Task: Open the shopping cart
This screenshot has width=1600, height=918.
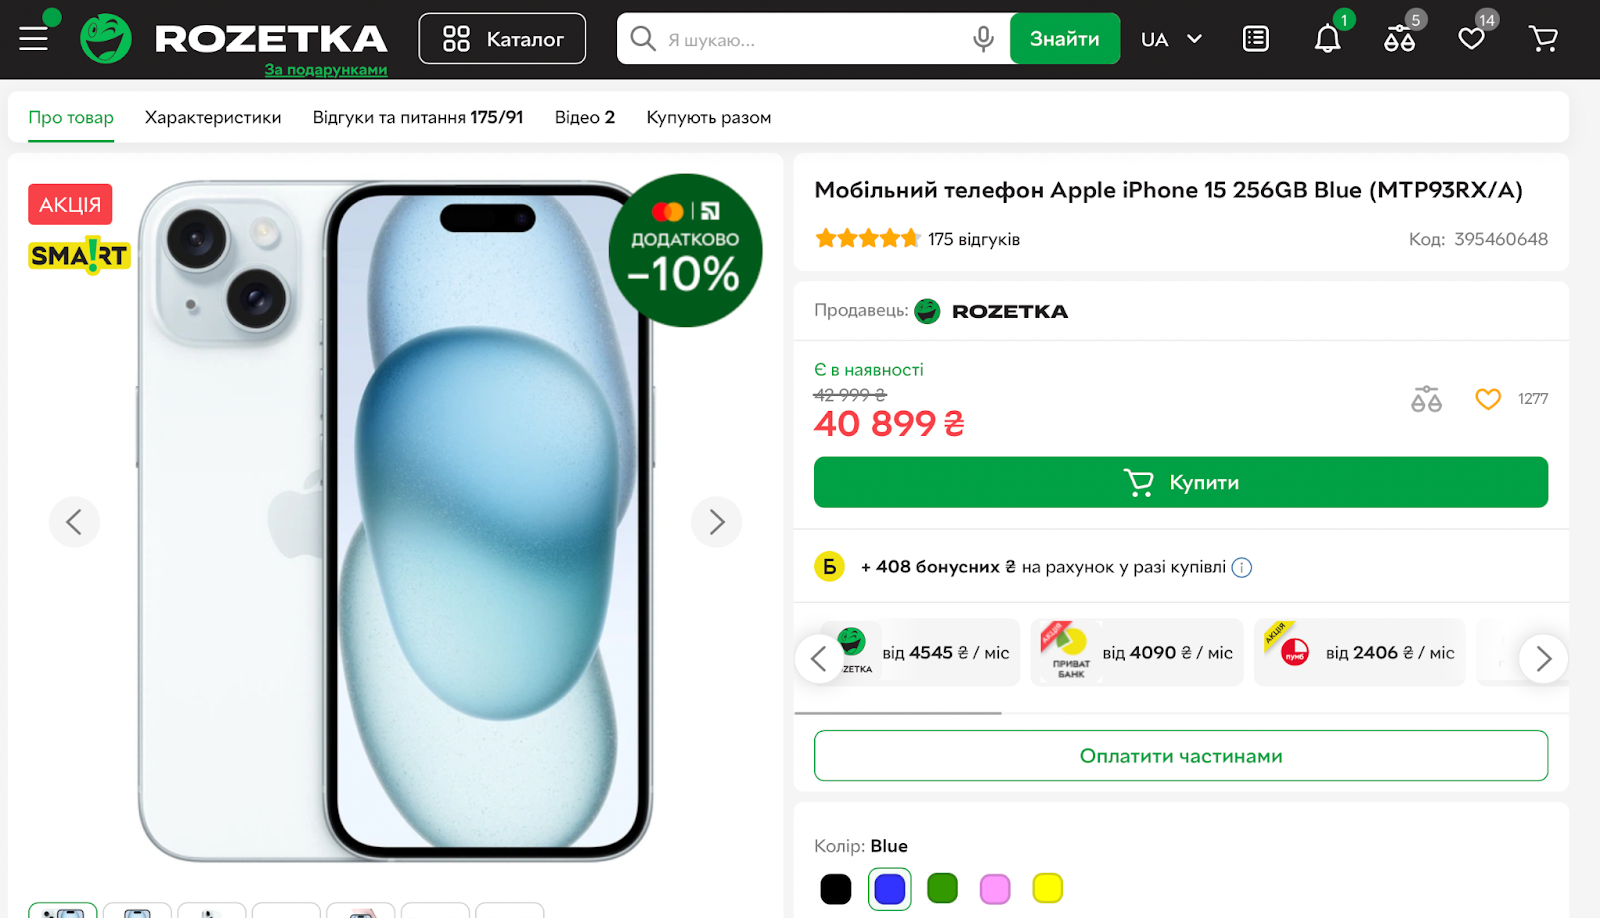Action: tap(1543, 39)
